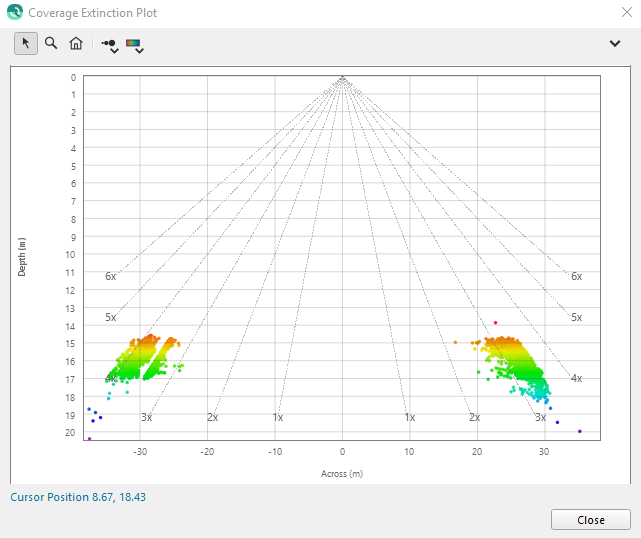Open the point style dropdown
Screen dimensions: 641x538
[x=110, y=45]
